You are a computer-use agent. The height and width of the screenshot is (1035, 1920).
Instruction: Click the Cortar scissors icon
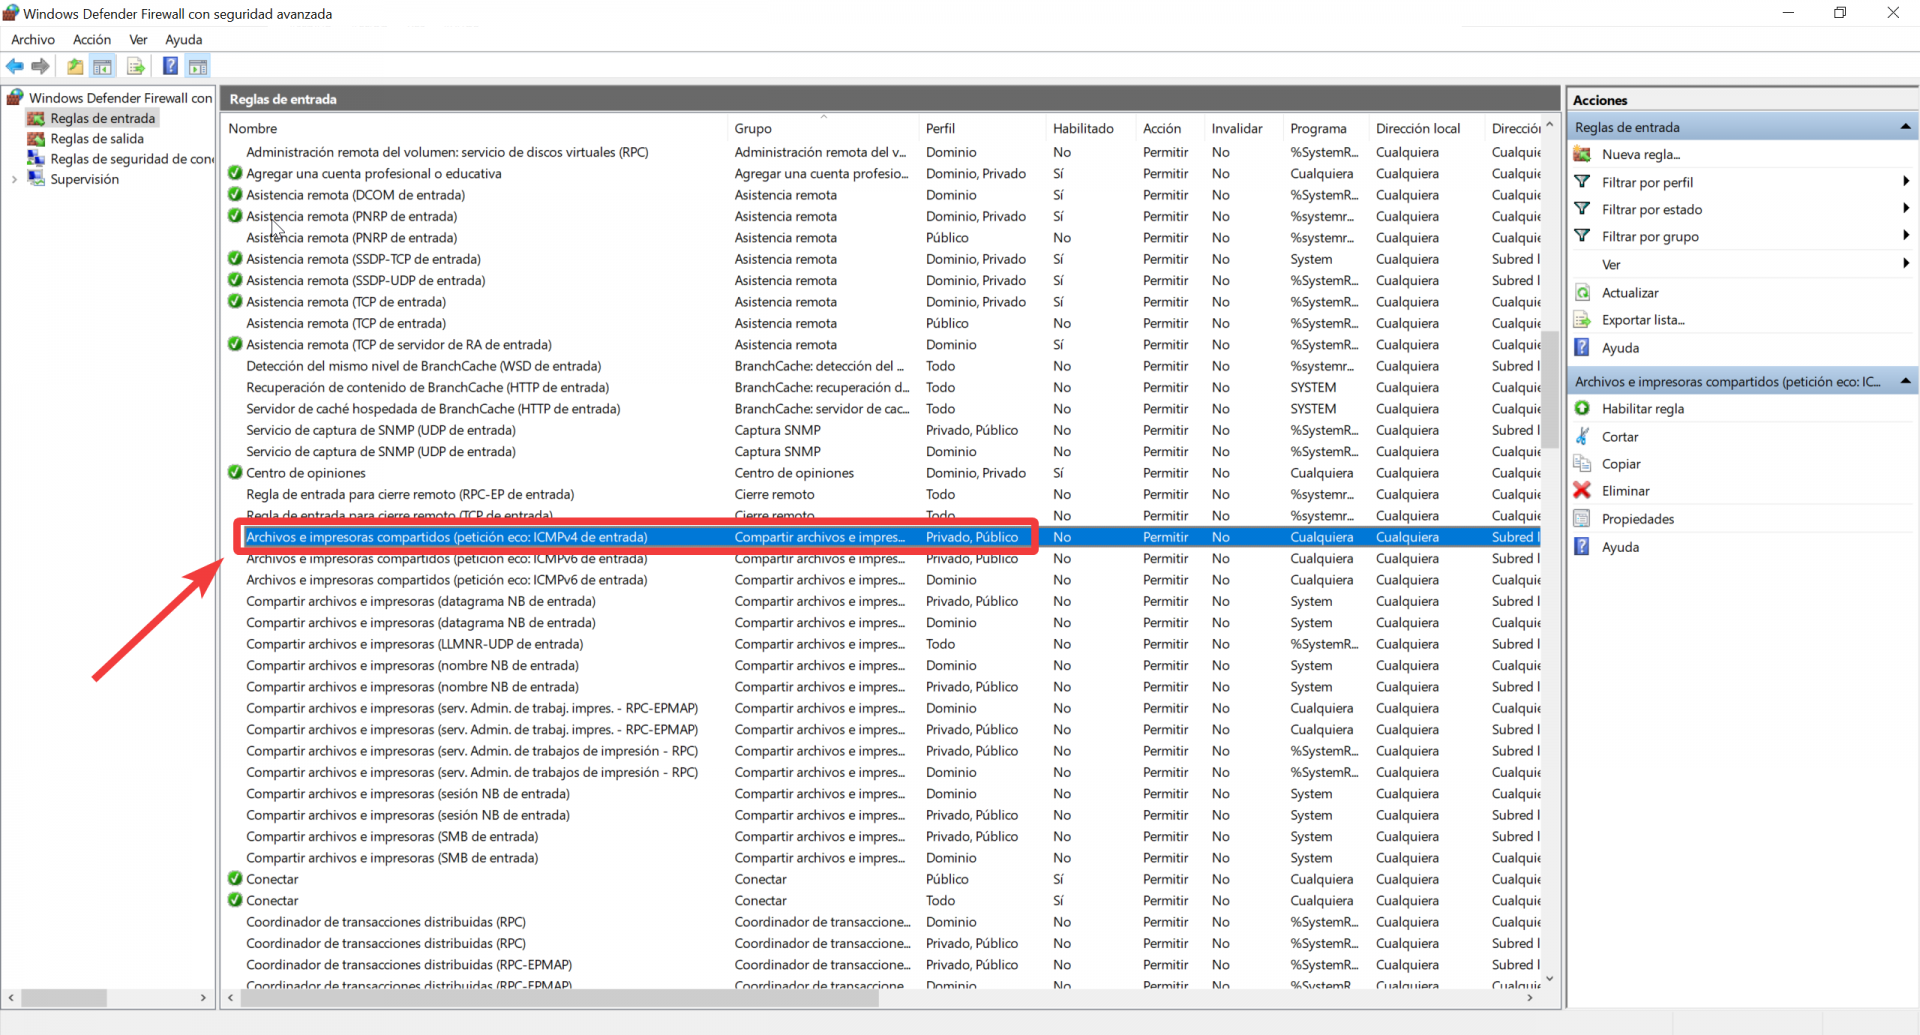coord(1582,436)
